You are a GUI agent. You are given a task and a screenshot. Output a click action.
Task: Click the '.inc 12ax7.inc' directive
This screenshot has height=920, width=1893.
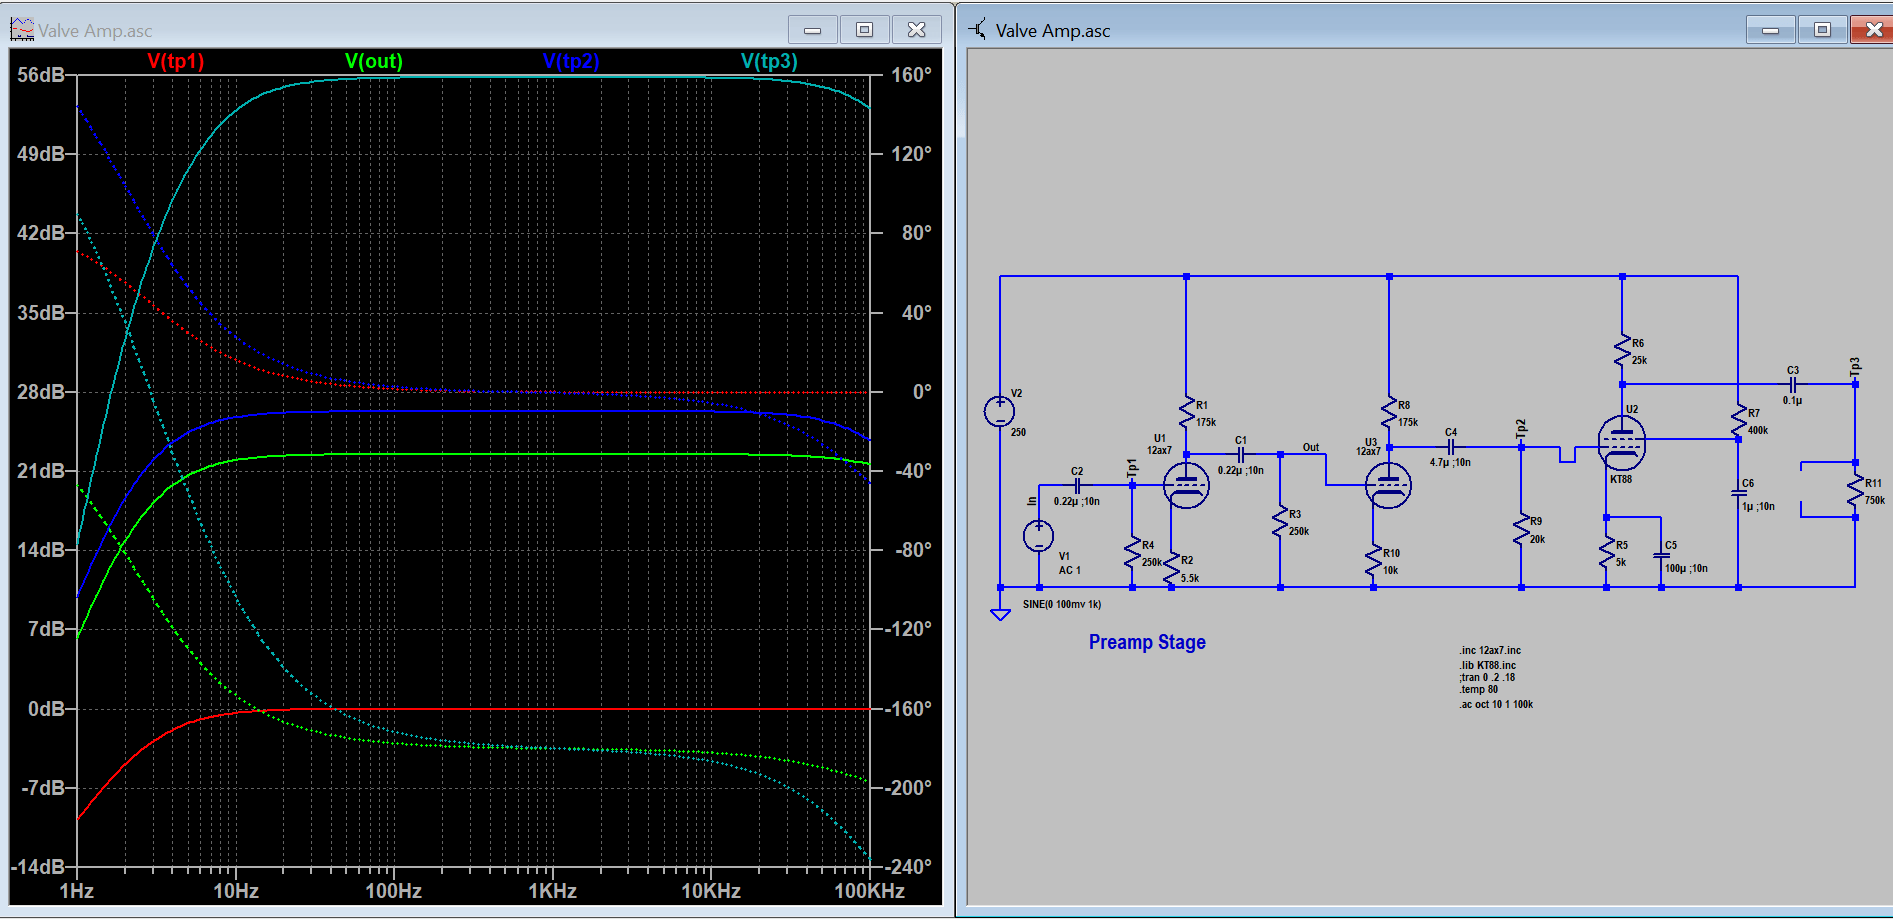1490,650
